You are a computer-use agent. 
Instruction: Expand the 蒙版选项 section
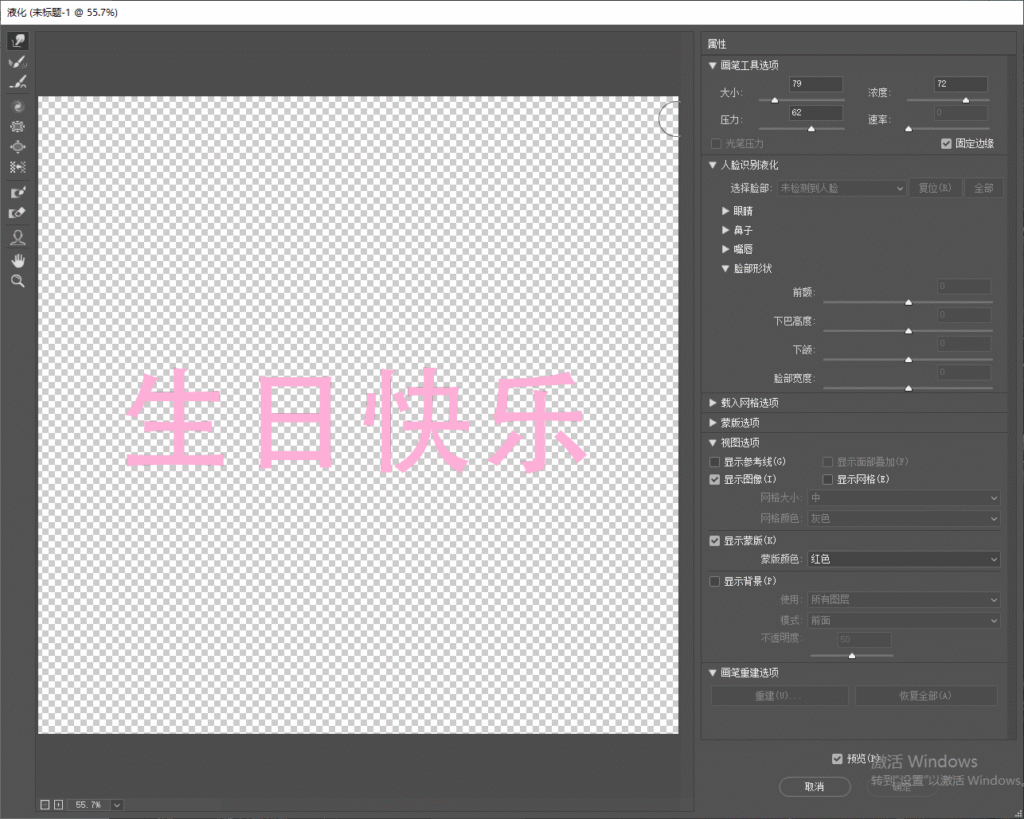712,423
